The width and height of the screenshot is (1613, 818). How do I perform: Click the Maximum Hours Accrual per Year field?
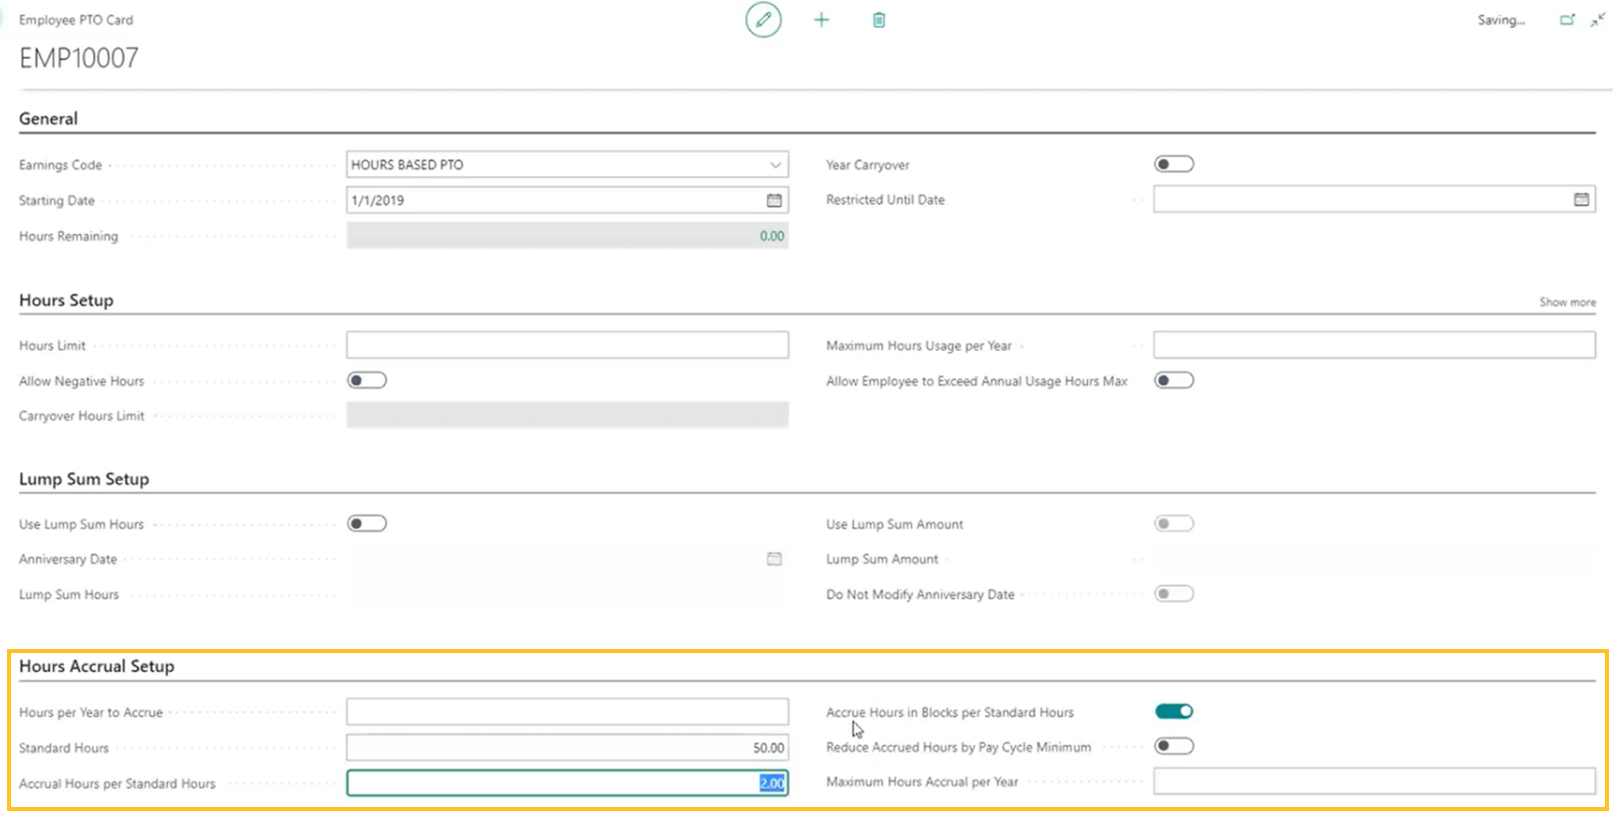pos(1373,782)
